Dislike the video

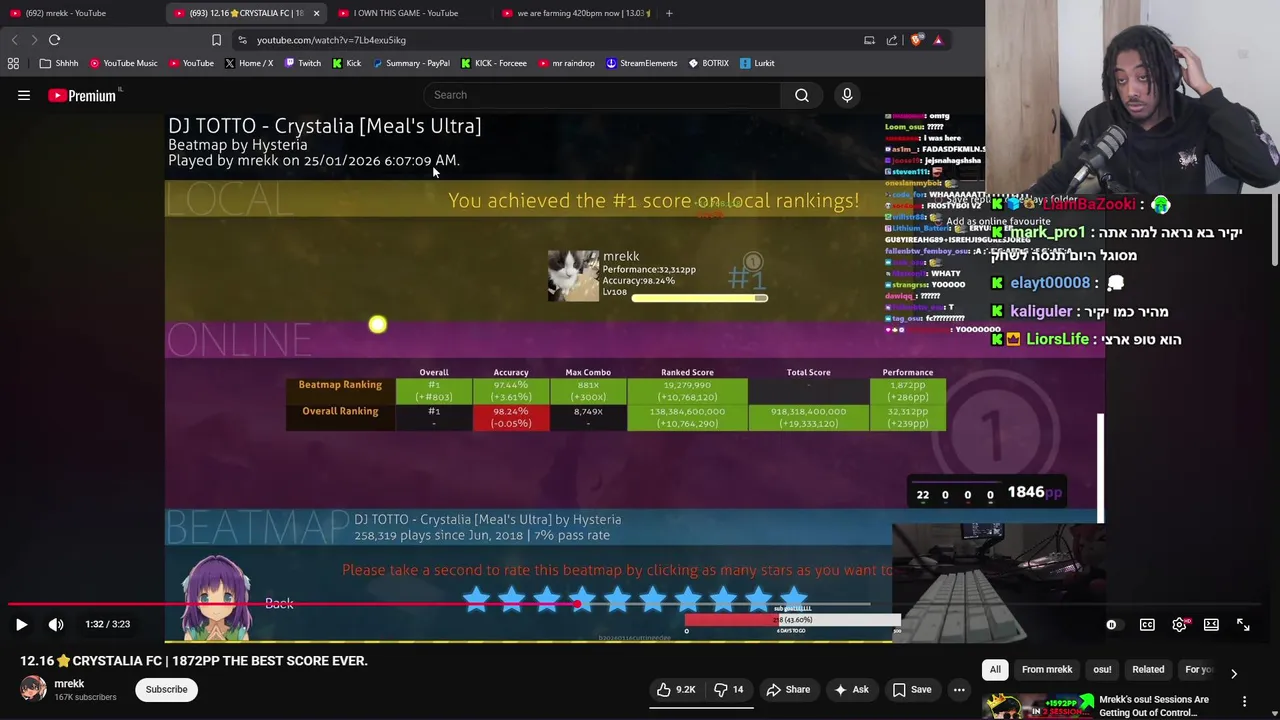point(728,689)
